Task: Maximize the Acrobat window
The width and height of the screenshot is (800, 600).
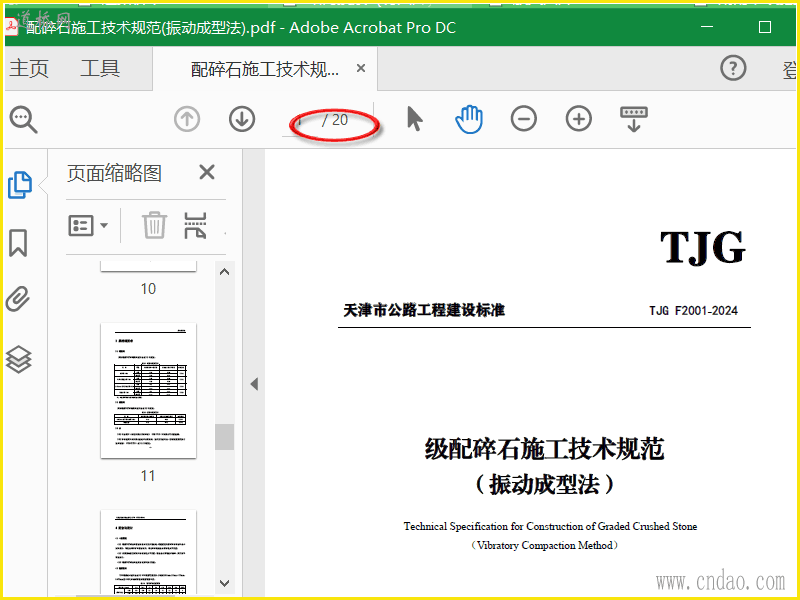Action: click(765, 27)
